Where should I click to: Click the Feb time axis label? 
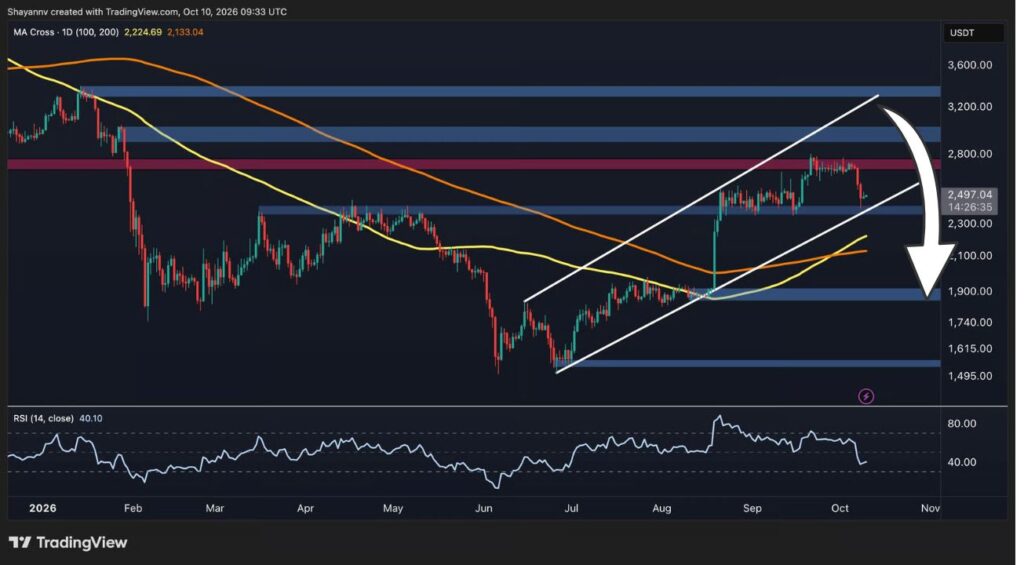(x=133, y=508)
